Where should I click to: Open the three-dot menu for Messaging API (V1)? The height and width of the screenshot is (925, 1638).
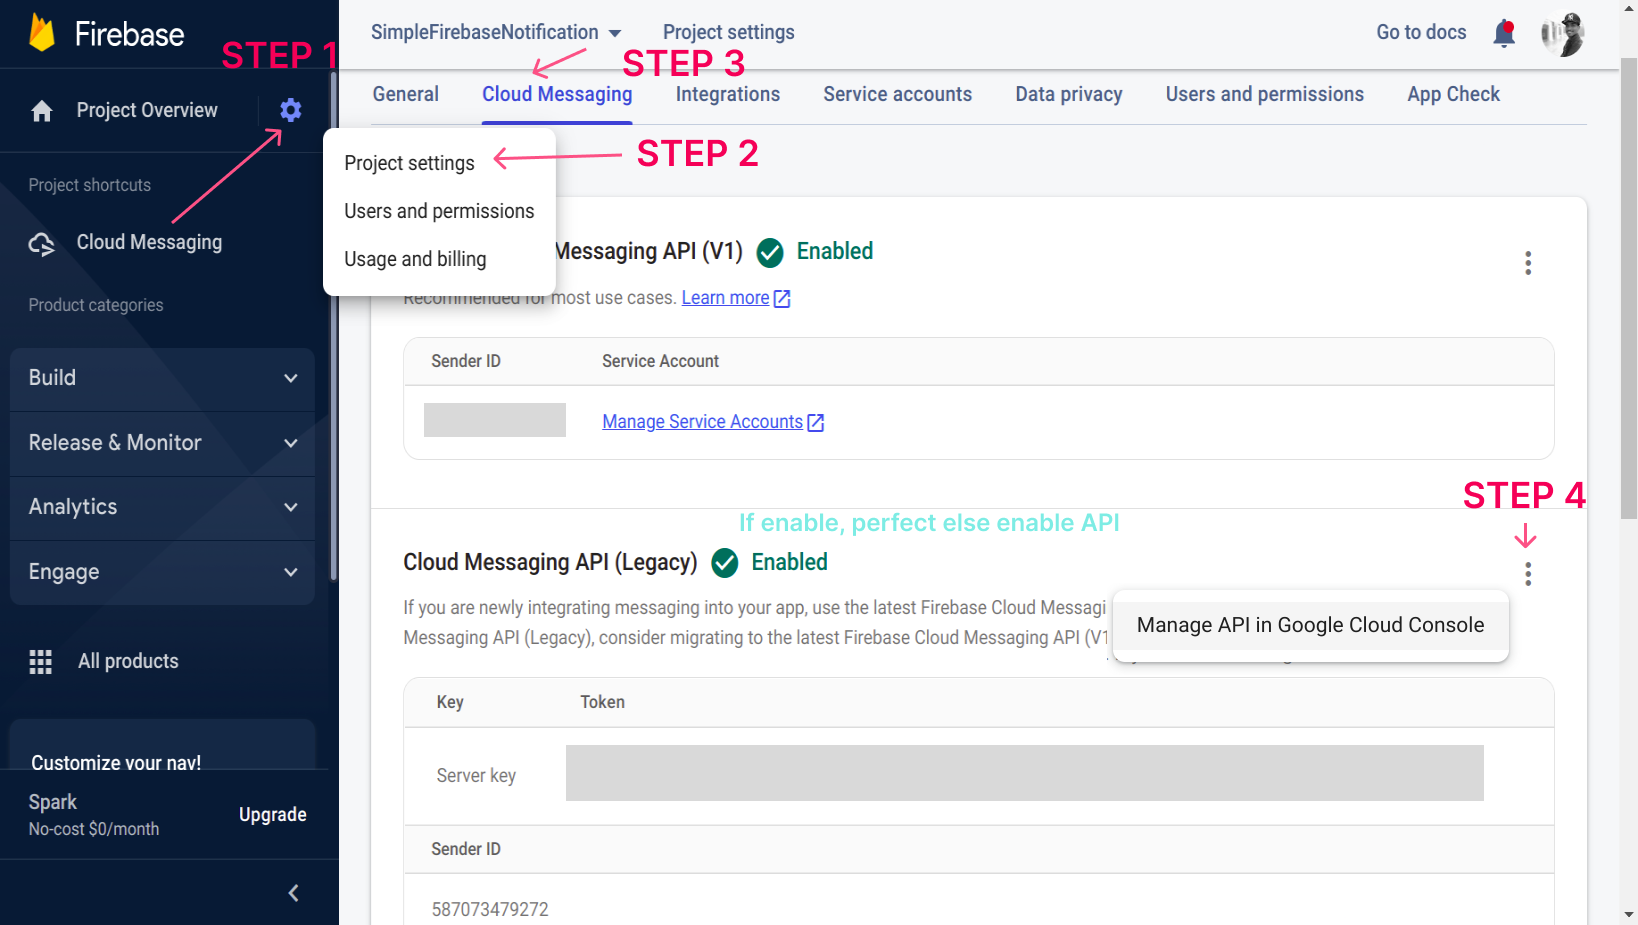pos(1528,263)
